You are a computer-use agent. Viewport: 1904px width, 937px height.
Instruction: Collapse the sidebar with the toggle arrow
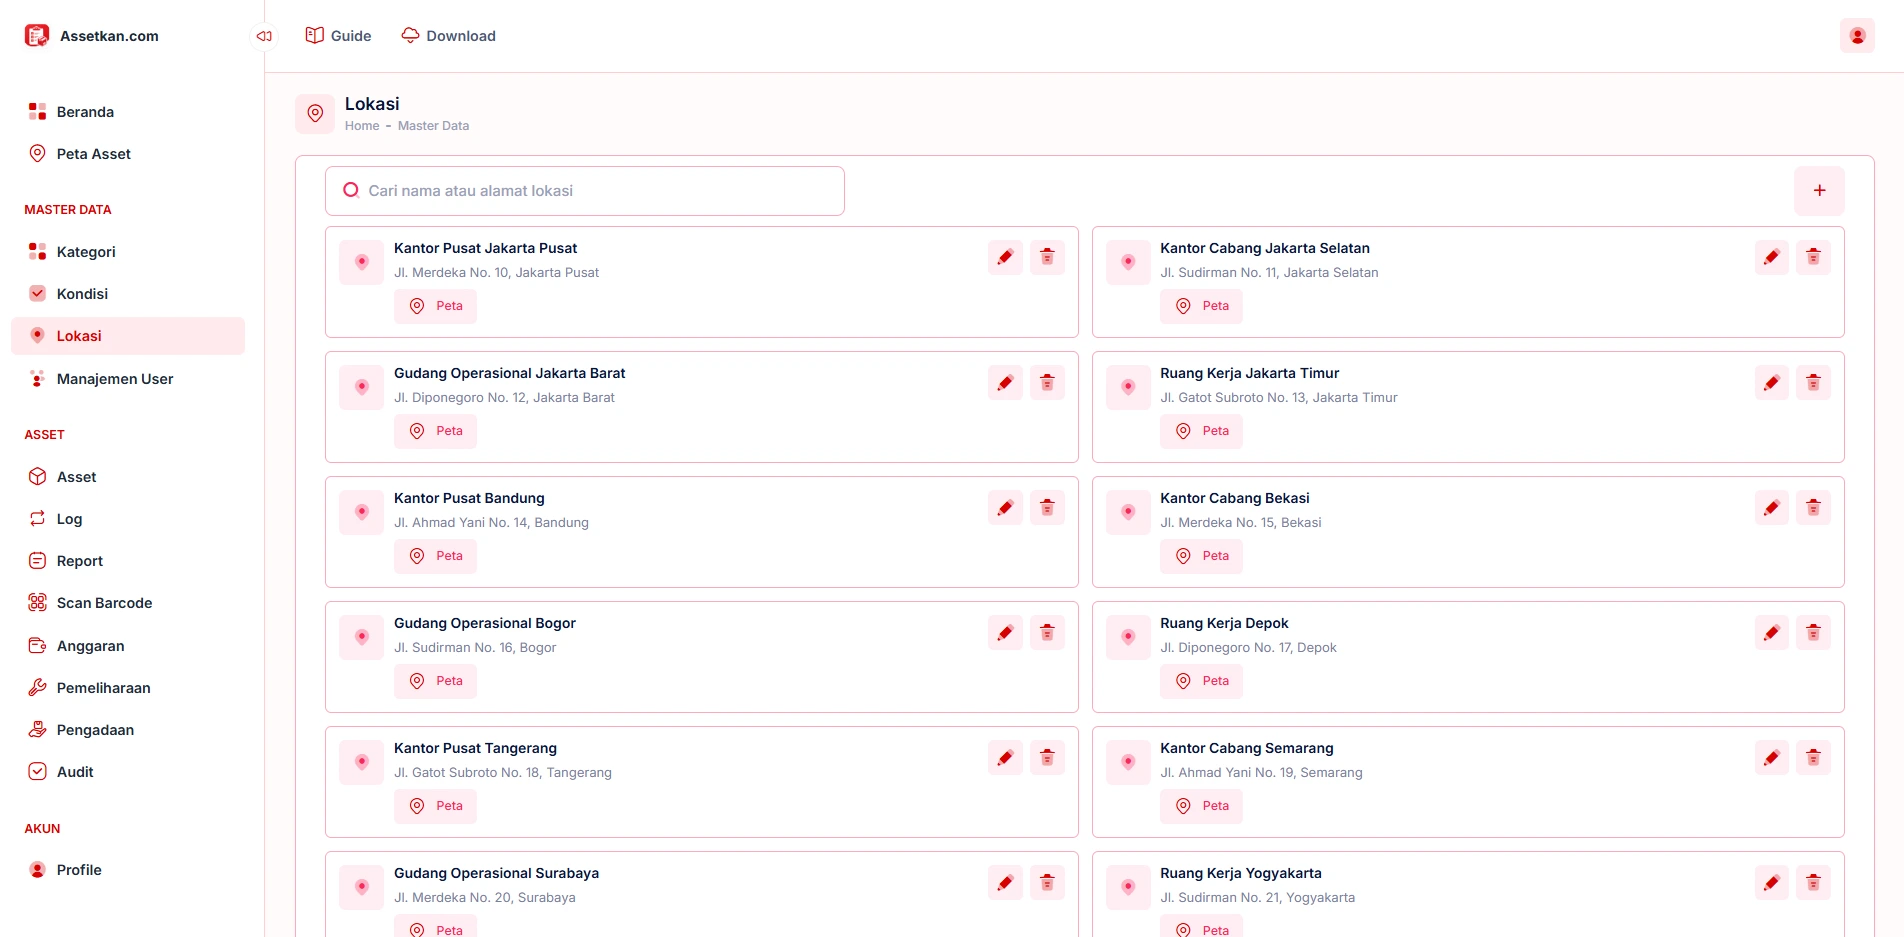pyautogui.click(x=264, y=36)
